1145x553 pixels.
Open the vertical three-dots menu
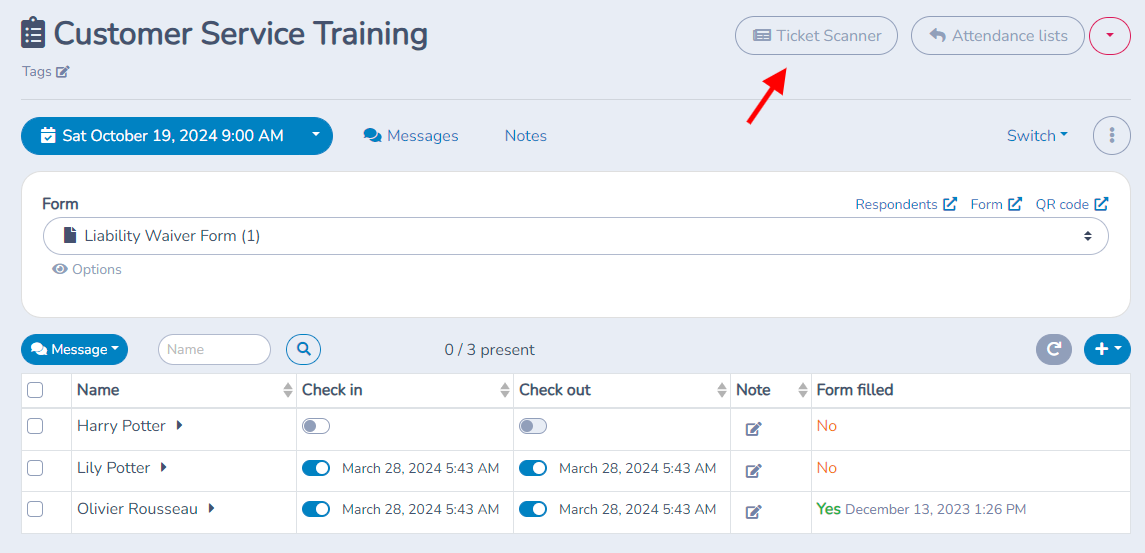tap(1111, 135)
